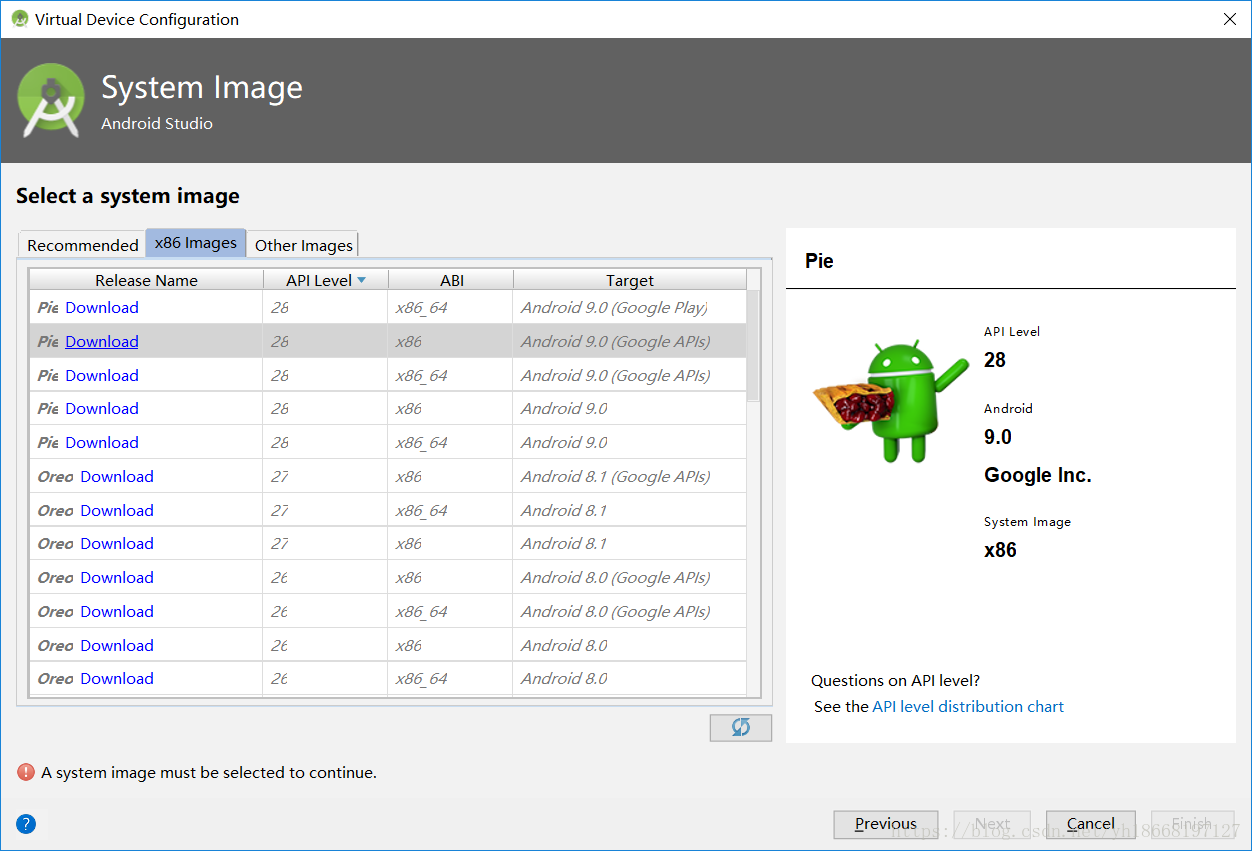Viewport: 1252px width, 851px height.
Task: Sort the table by the Release Name column
Action: click(x=146, y=280)
